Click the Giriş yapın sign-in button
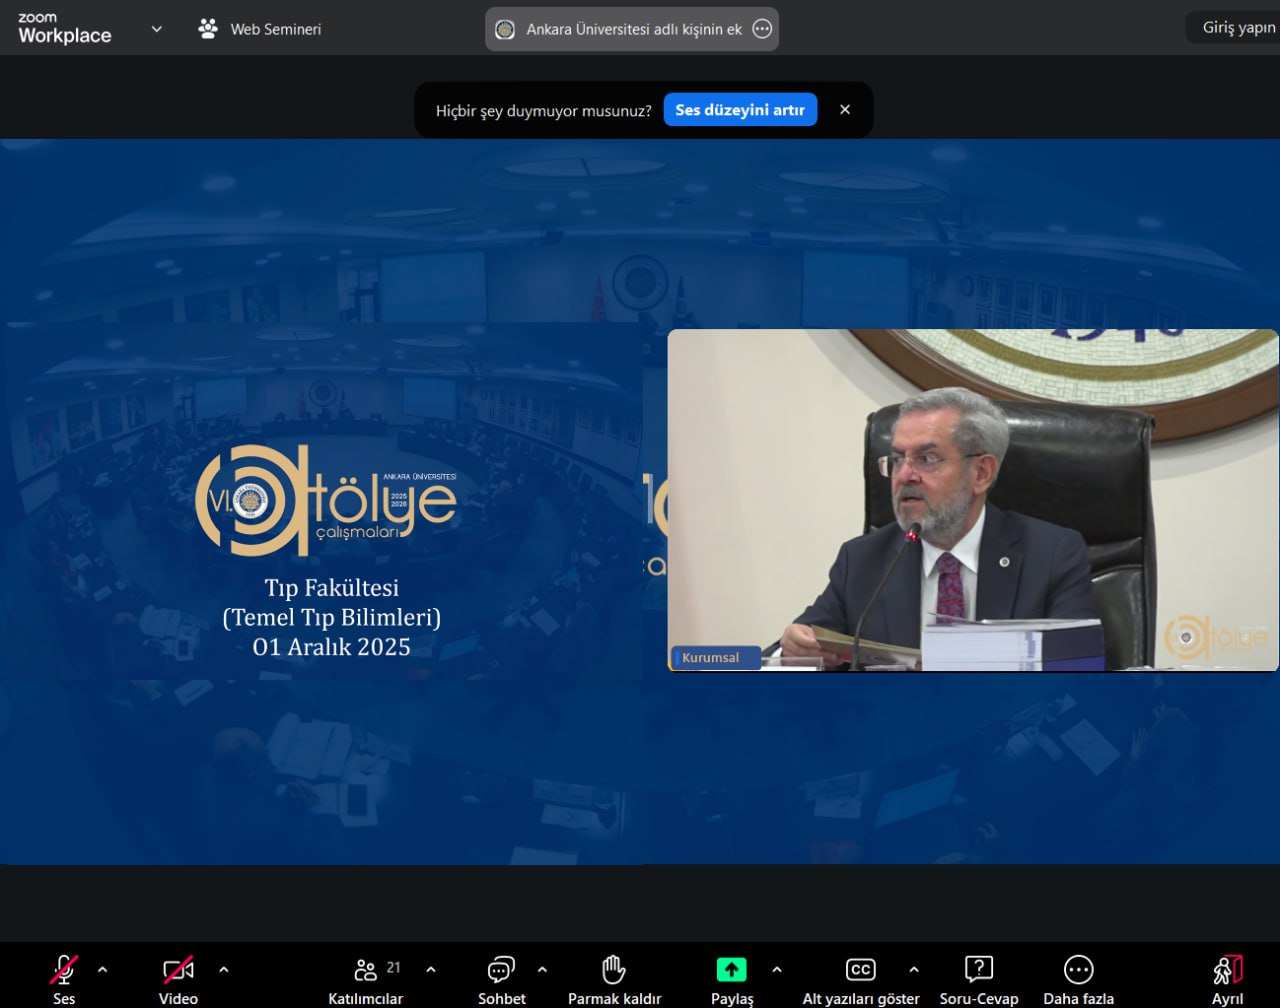The height and width of the screenshot is (1008, 1280). click(1238, 28)
